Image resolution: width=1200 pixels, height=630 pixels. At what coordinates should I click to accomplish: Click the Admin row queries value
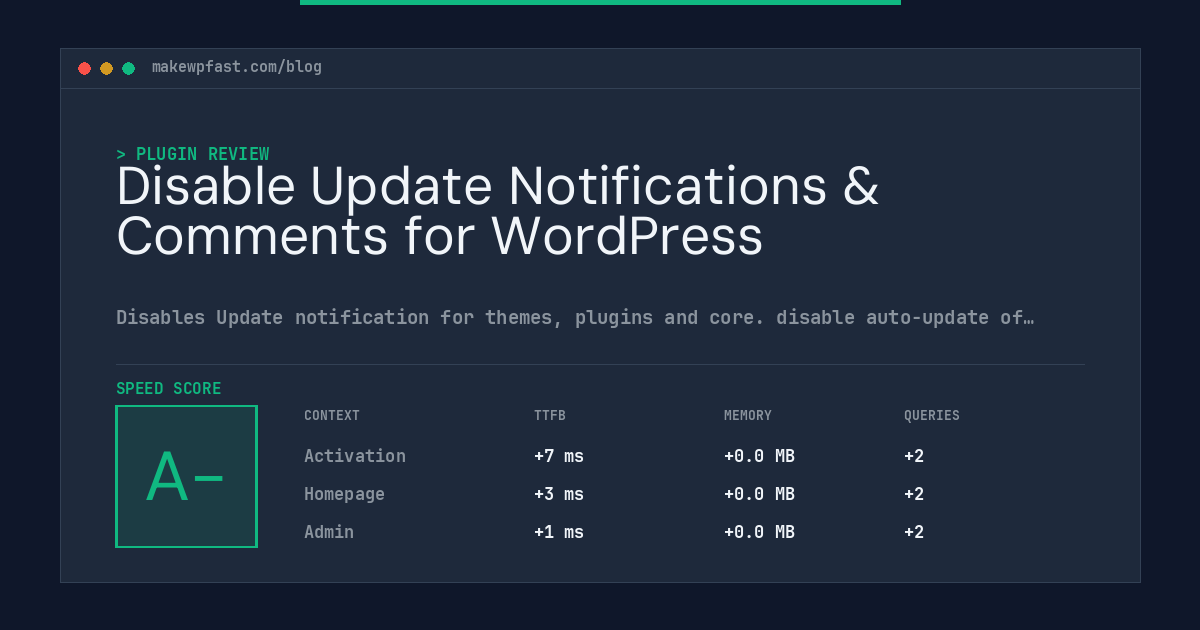pyautogui.click(x=914, y=532)
